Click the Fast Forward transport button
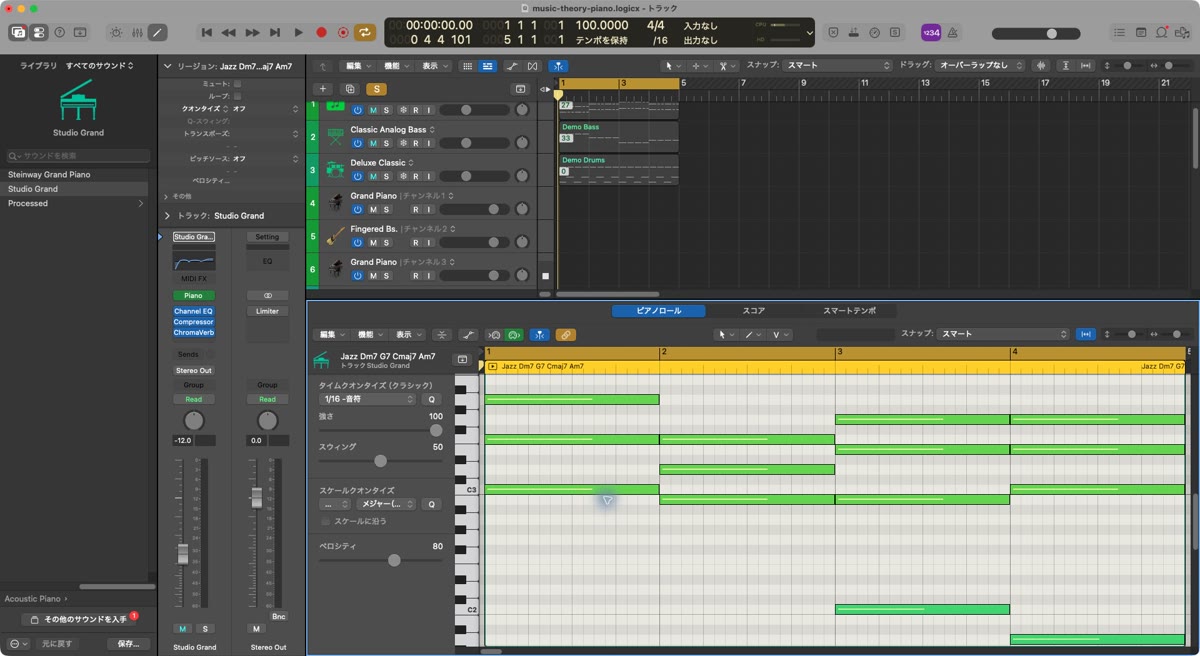This screenshot has width=1200, height=656. pyautogui.click(x=252, y=32)
